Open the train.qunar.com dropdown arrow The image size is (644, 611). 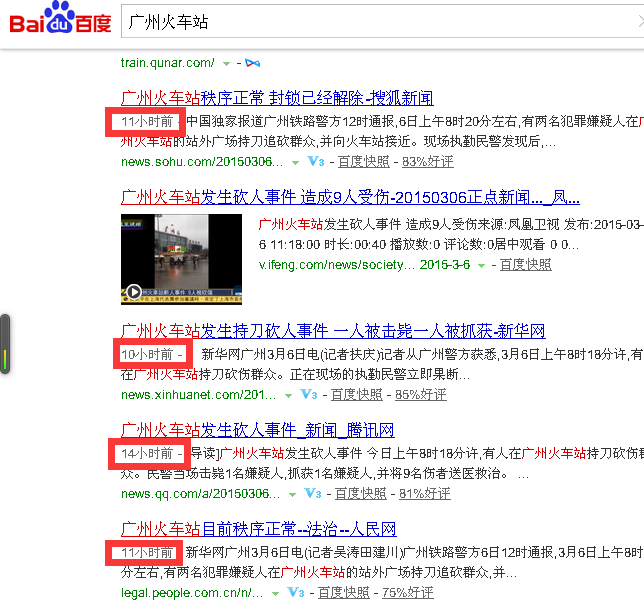click(x=226, y=64)
